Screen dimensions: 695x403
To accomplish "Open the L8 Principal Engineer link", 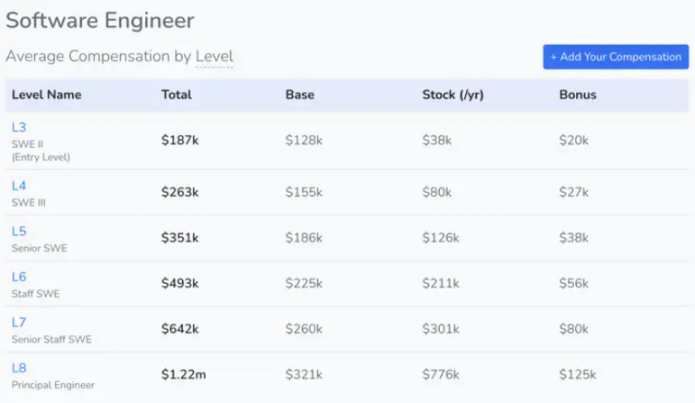I will click(19, 368).
